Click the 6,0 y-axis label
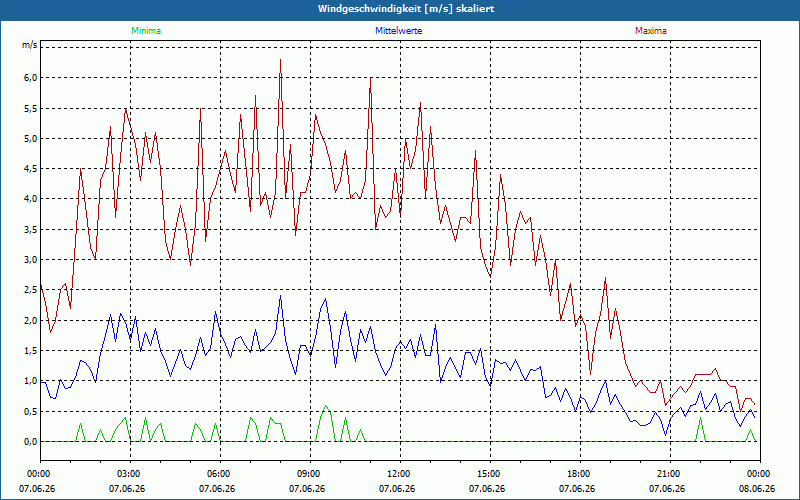800x500 pixels. pyautogui.click(x=30, y=78)
